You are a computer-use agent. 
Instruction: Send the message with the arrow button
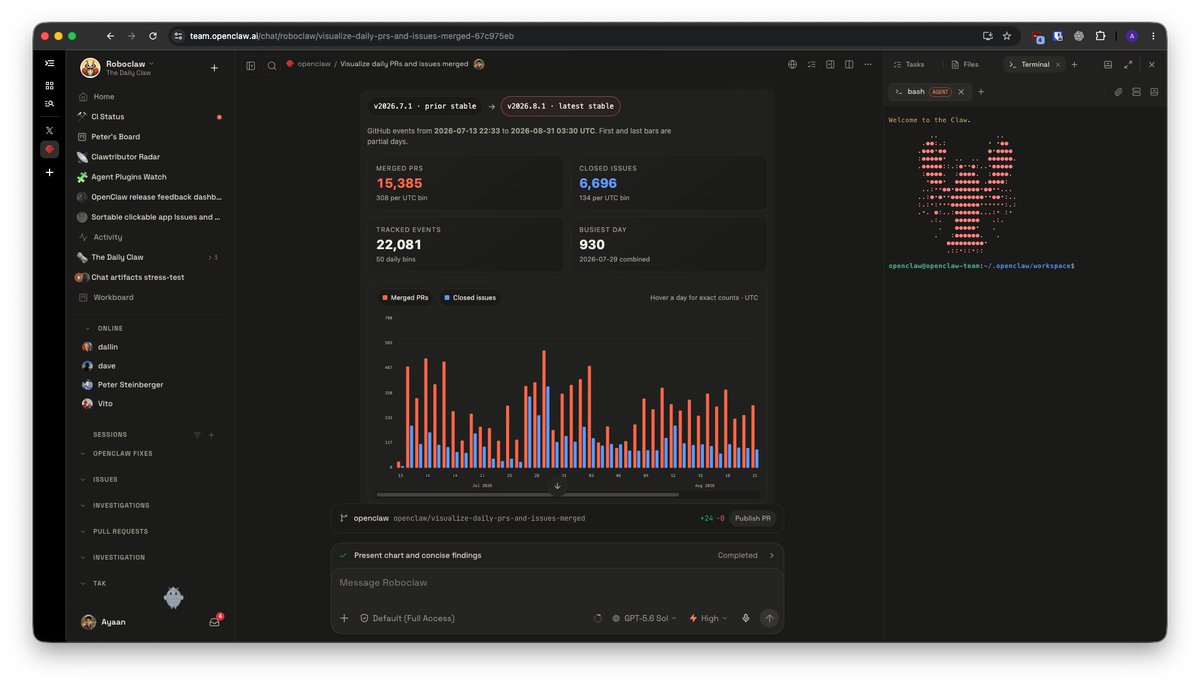[x=769, y=618]
